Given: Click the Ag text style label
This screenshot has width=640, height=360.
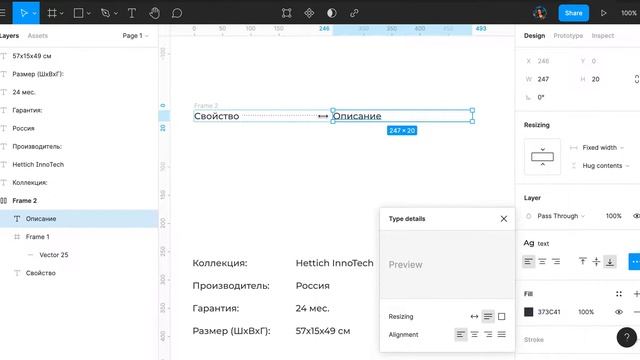Looking at the screenshot, I should tap(536, 243).
